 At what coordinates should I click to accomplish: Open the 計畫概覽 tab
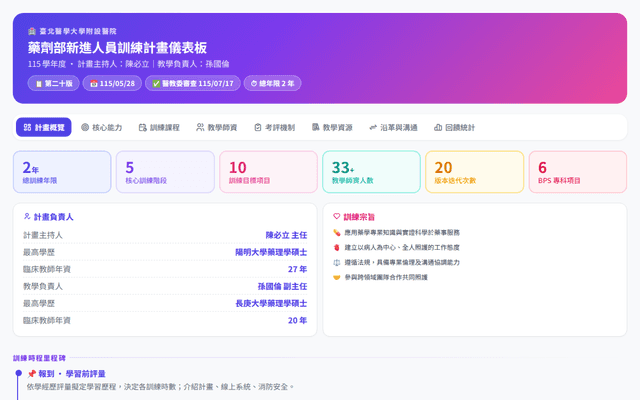pyautogui.click(x=44, y=127)
